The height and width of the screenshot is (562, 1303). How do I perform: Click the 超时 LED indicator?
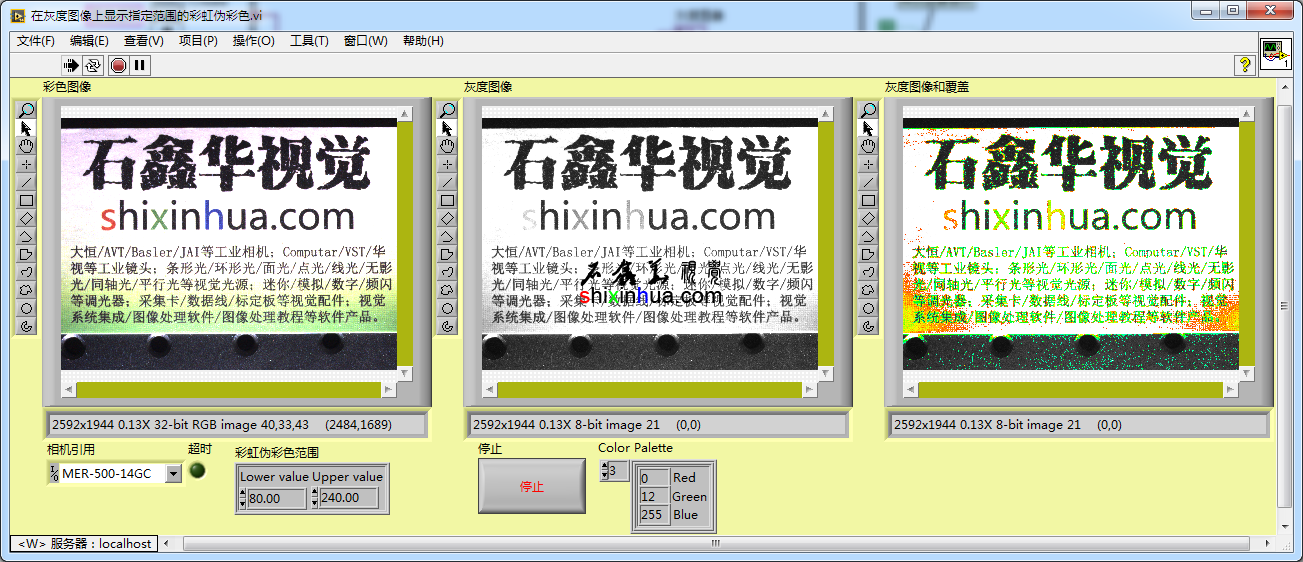(x=198, y=471)
